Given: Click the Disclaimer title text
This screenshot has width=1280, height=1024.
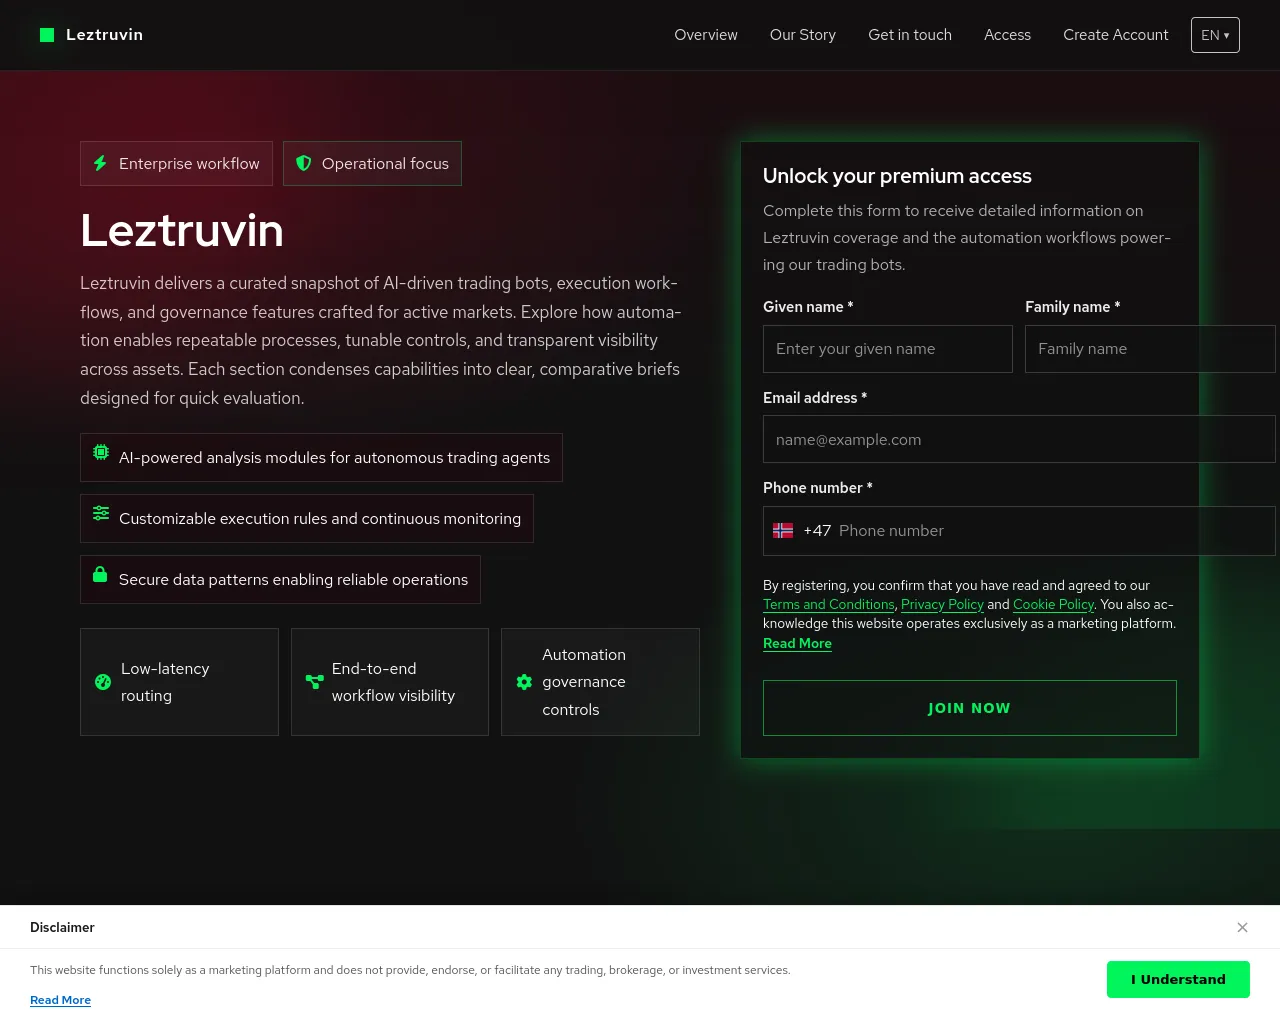Looking at the screenshot, I should (x=62, y=927).
